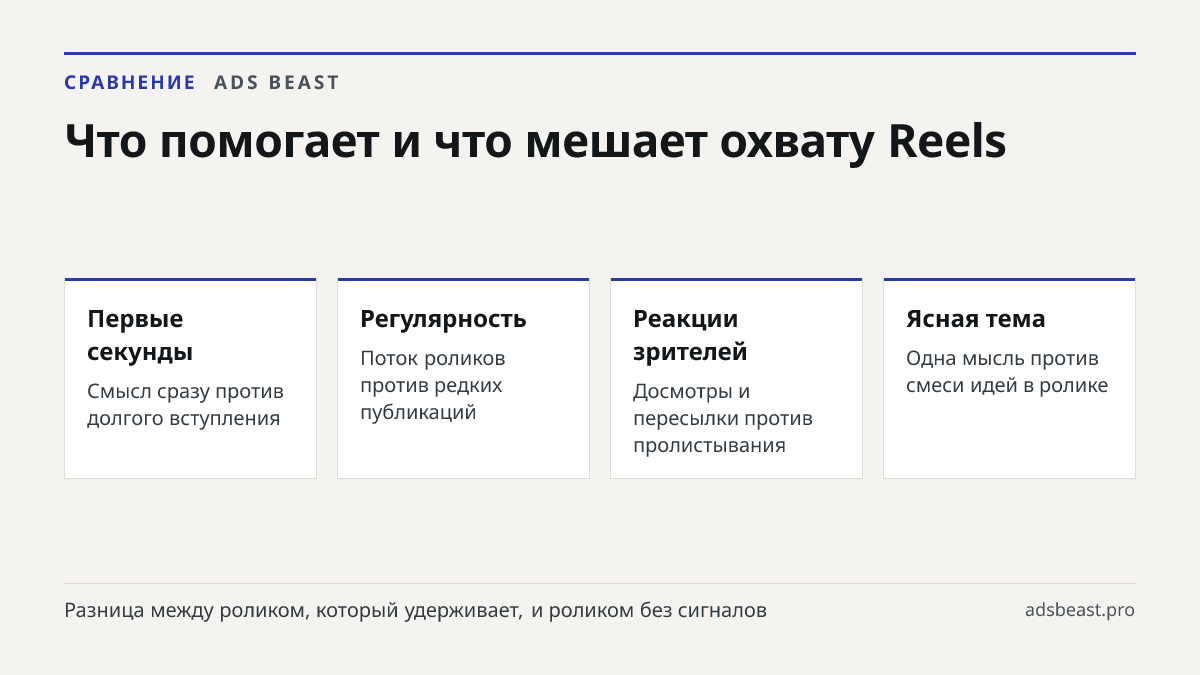Open the adsbeast.pro link in the footer

click(1080, 610)
